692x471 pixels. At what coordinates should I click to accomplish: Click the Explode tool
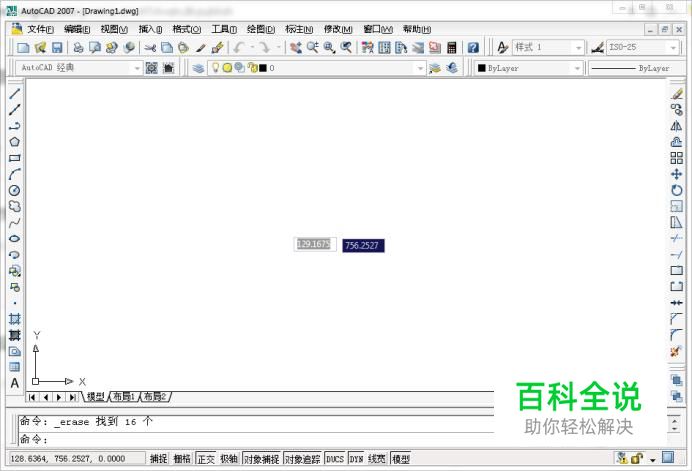676,351
